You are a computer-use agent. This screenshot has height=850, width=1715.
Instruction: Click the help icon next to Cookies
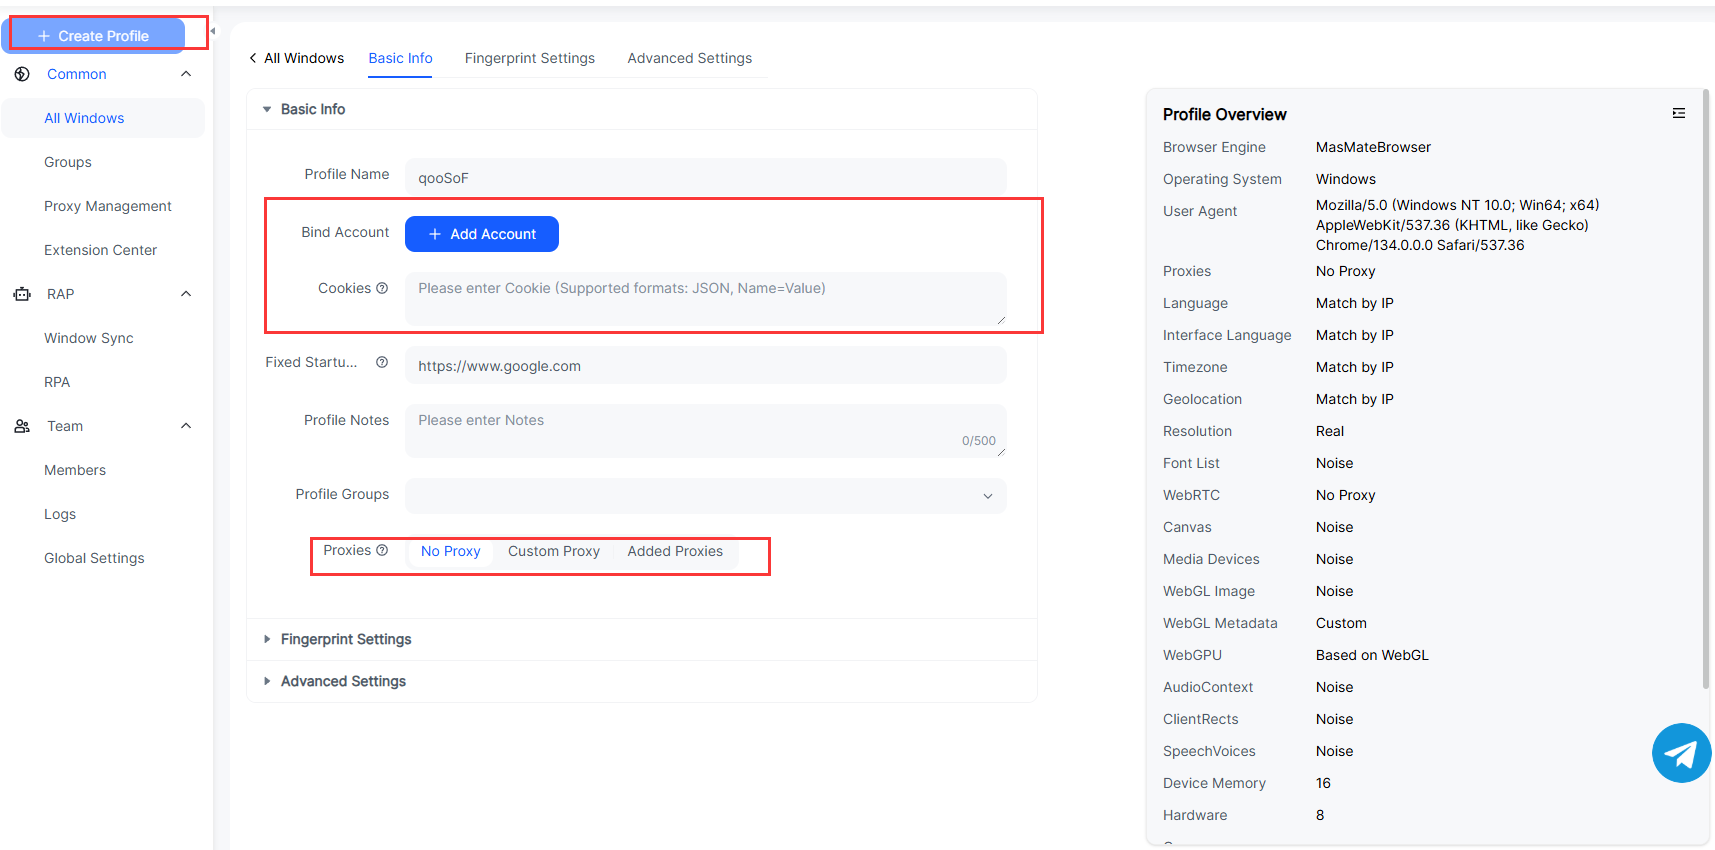(382, 288)
